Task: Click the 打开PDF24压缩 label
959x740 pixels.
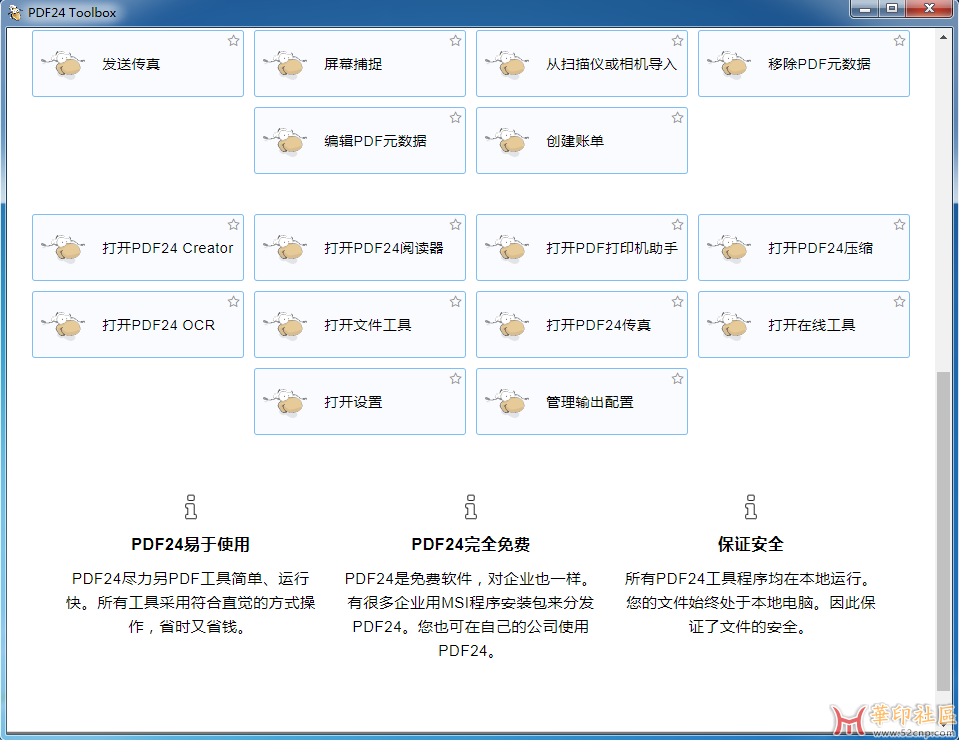Action: tap(820, 248)
